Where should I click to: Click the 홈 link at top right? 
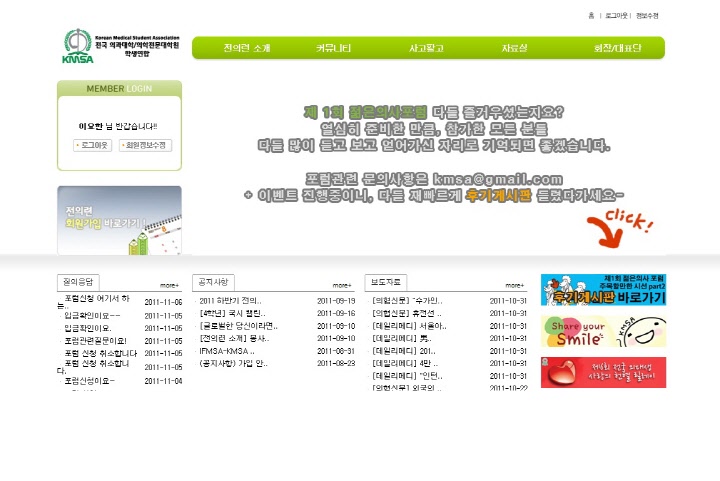pos(591,16)
